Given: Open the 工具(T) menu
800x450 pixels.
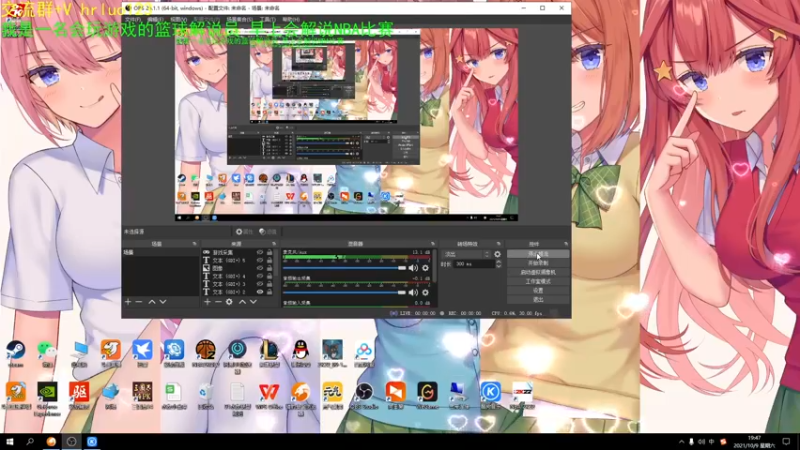Looking at the screenshot, I should pyautogui.click(x=267, y=19).
